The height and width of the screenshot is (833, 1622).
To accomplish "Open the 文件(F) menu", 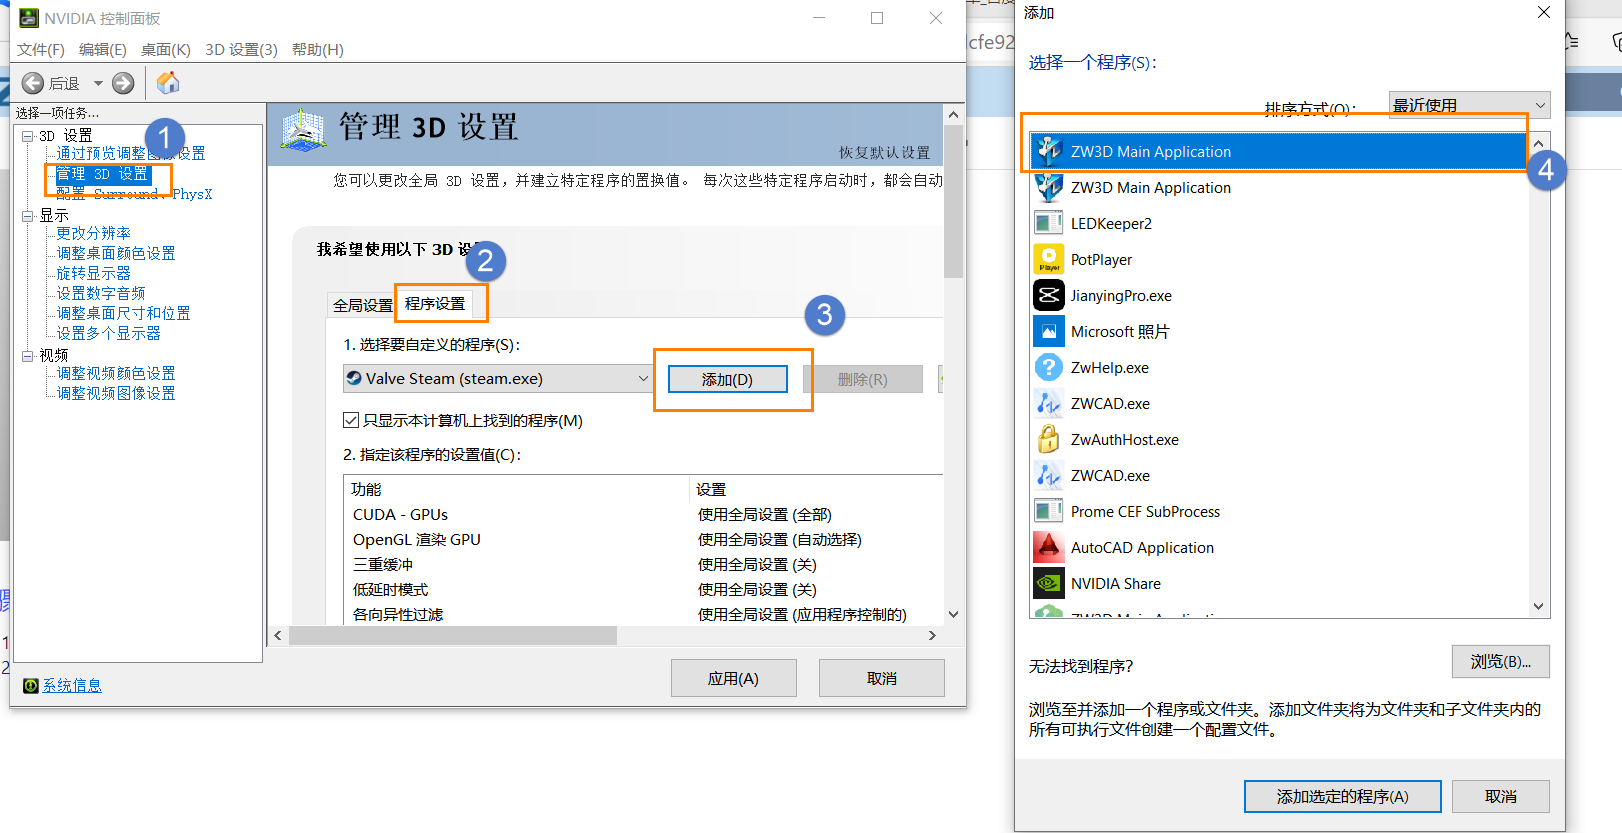I will coord(41,49).
